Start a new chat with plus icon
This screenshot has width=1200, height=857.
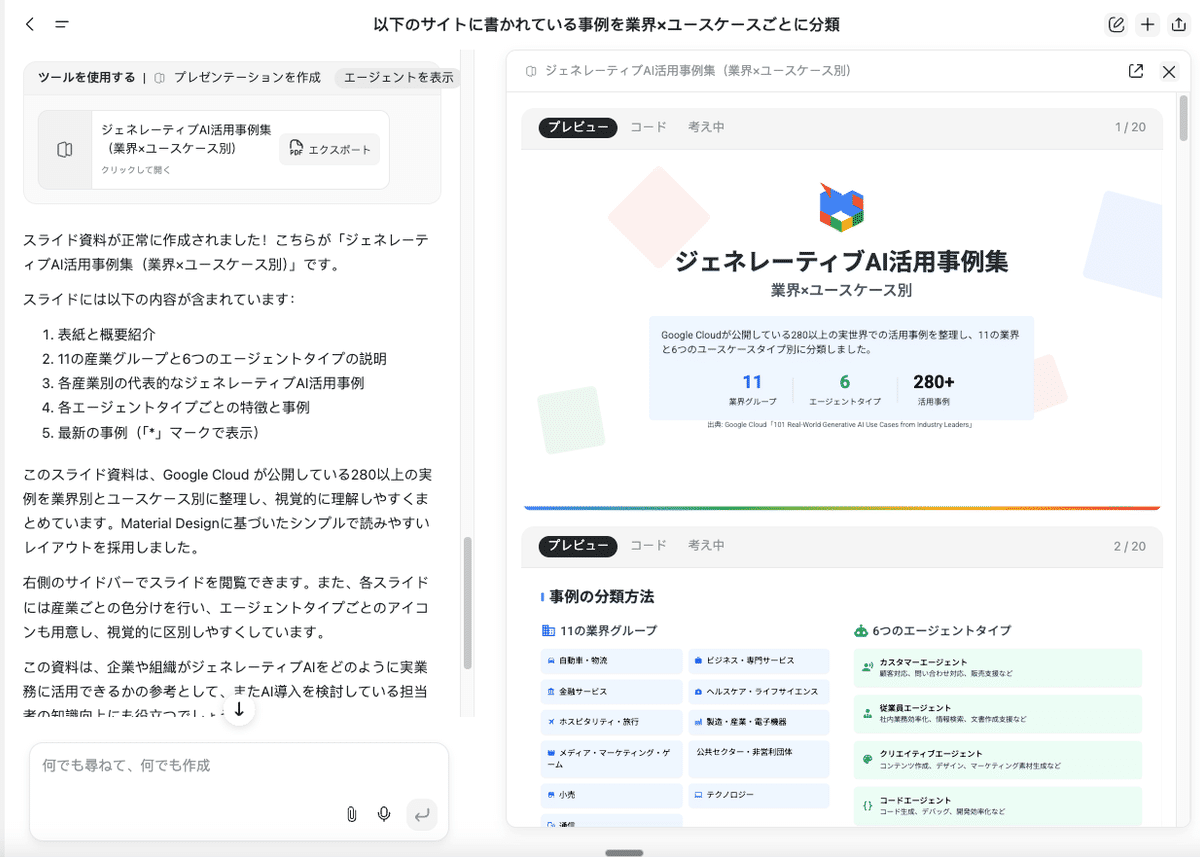coord(1148,25)
